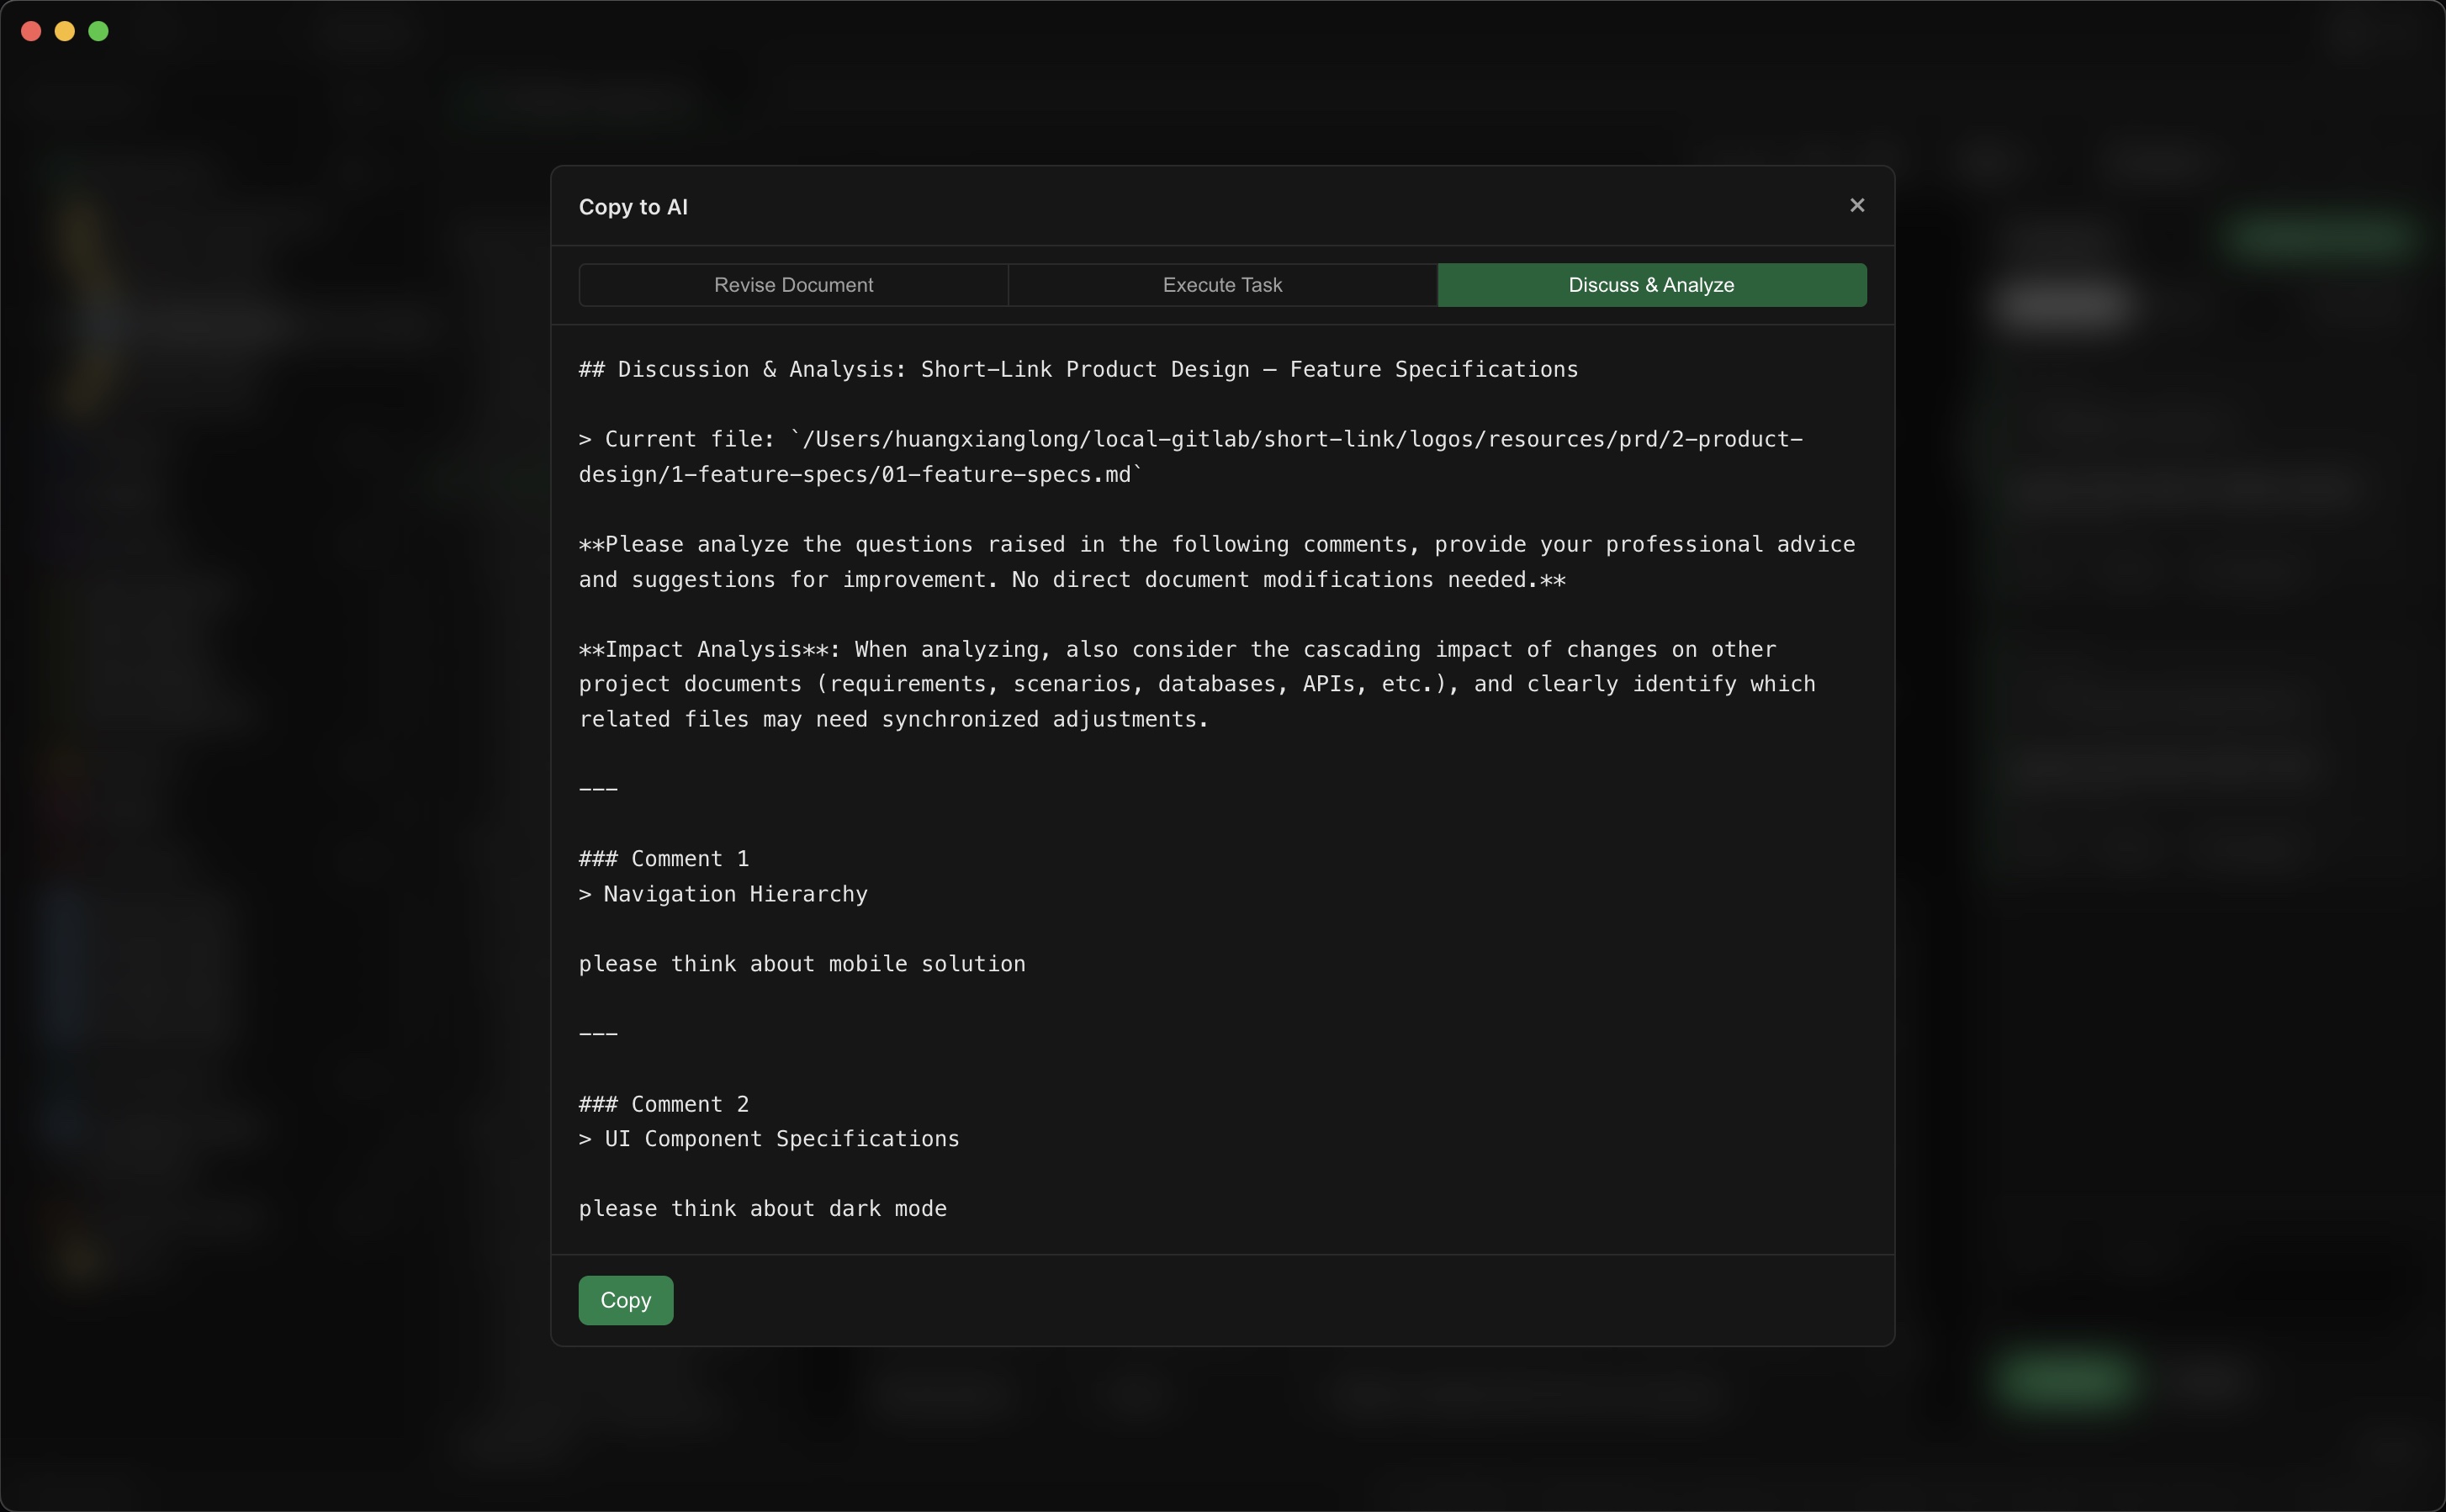Click the Navigation Hierarchy quote line

pyautogui.click(x=723, y=893)
